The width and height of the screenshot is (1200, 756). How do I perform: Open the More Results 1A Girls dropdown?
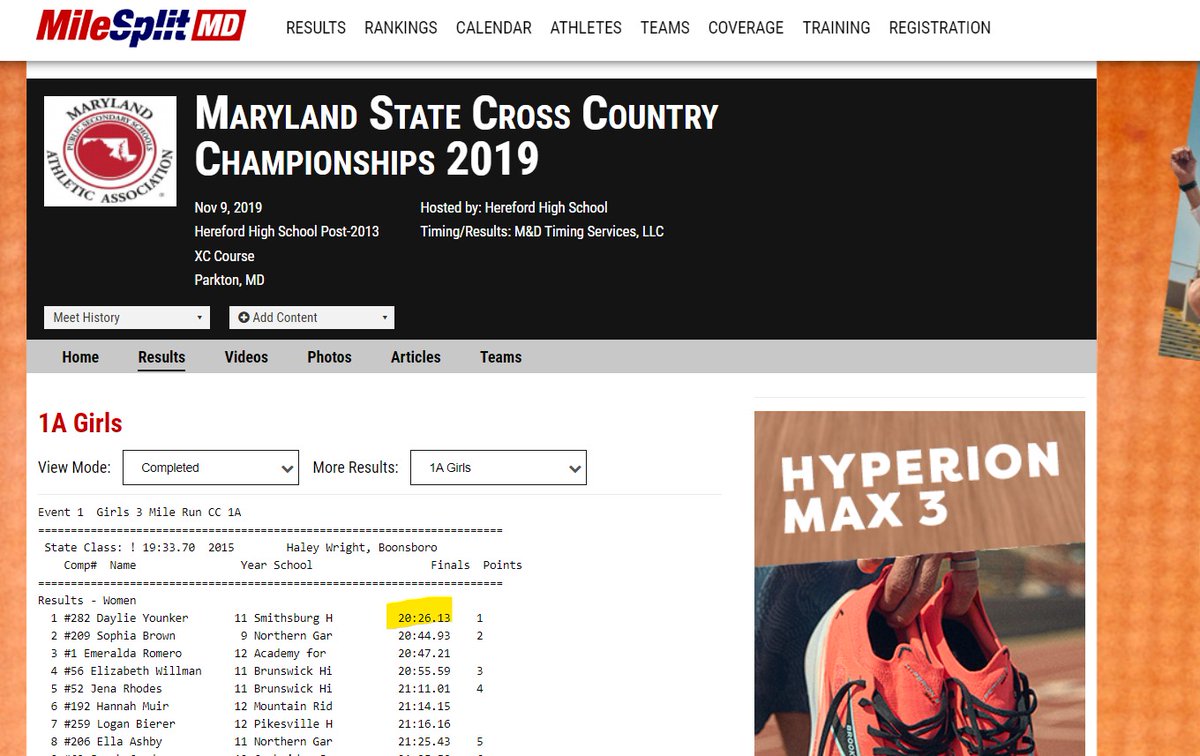pos(499,467)
